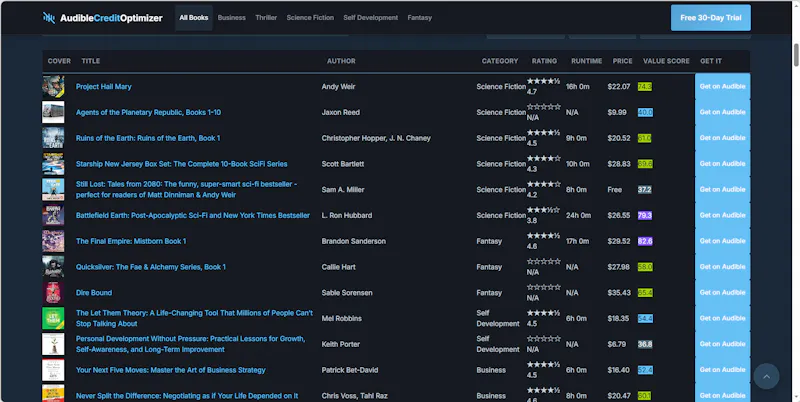Click the Starship New Jersey cover thumbnail
Screen dimensions: 800x402
tap(53, 164)
